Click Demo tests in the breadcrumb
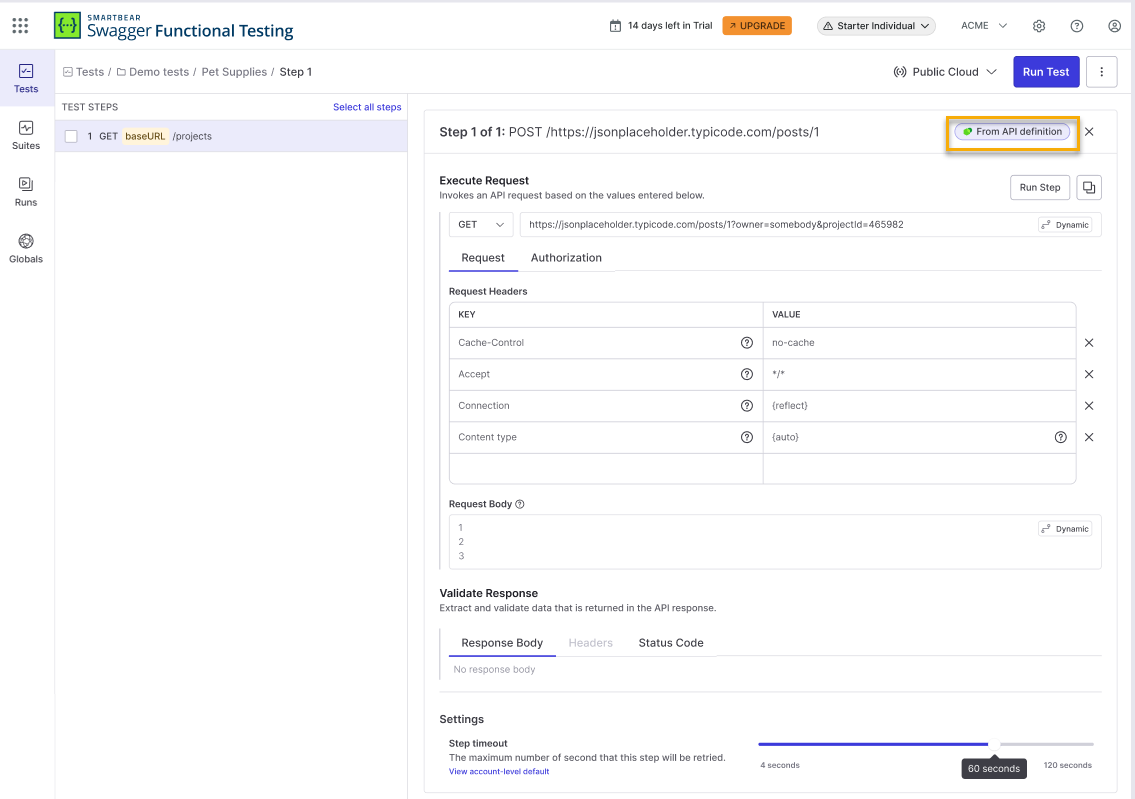Viewport: 1135px width, 799px height. [x=153, y=72]
